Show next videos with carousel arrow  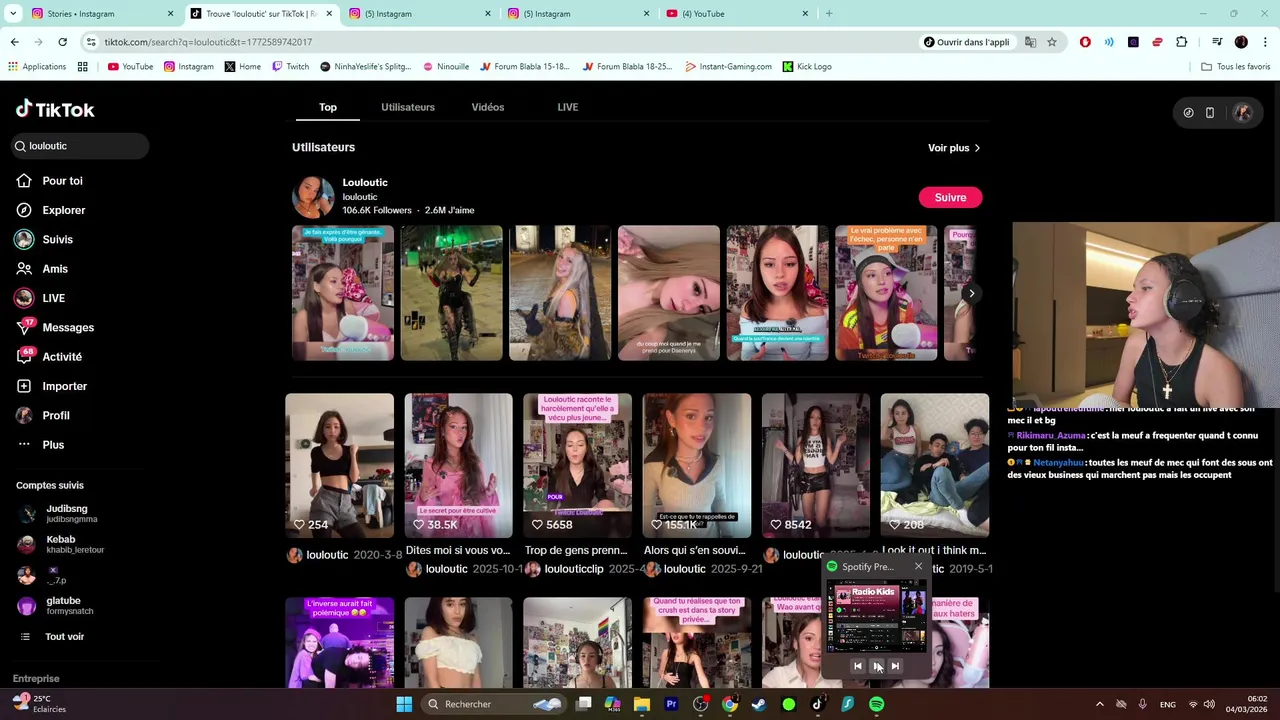click(x=971, y=293)
